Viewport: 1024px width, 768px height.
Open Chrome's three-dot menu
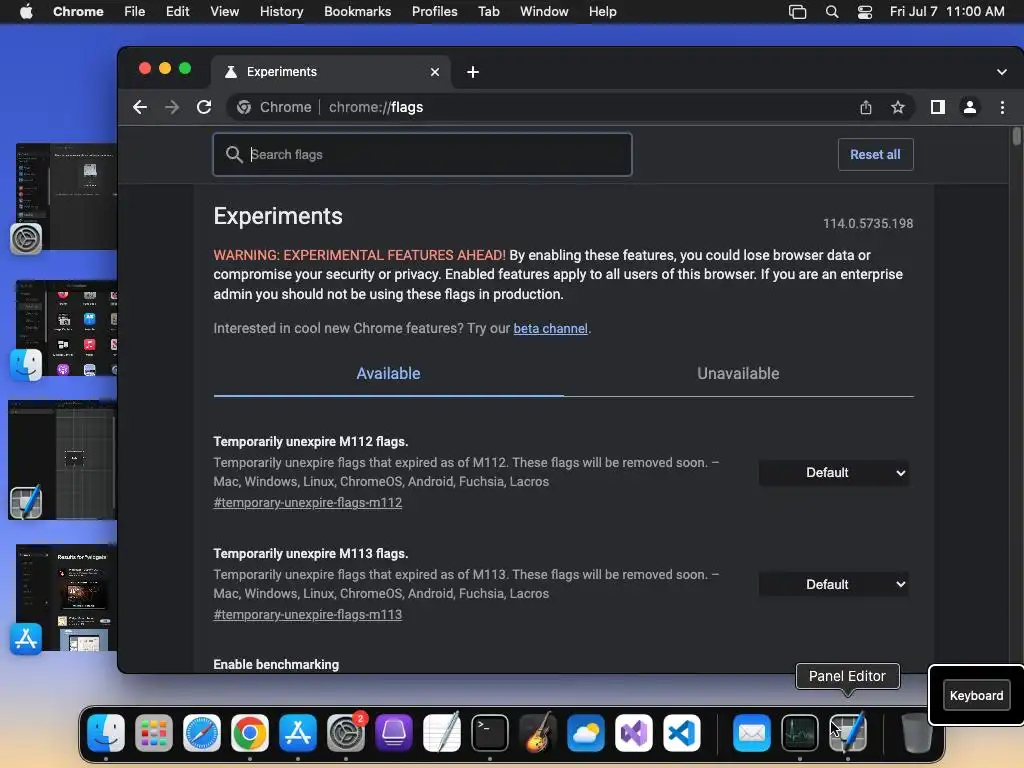click(1002, 107)
